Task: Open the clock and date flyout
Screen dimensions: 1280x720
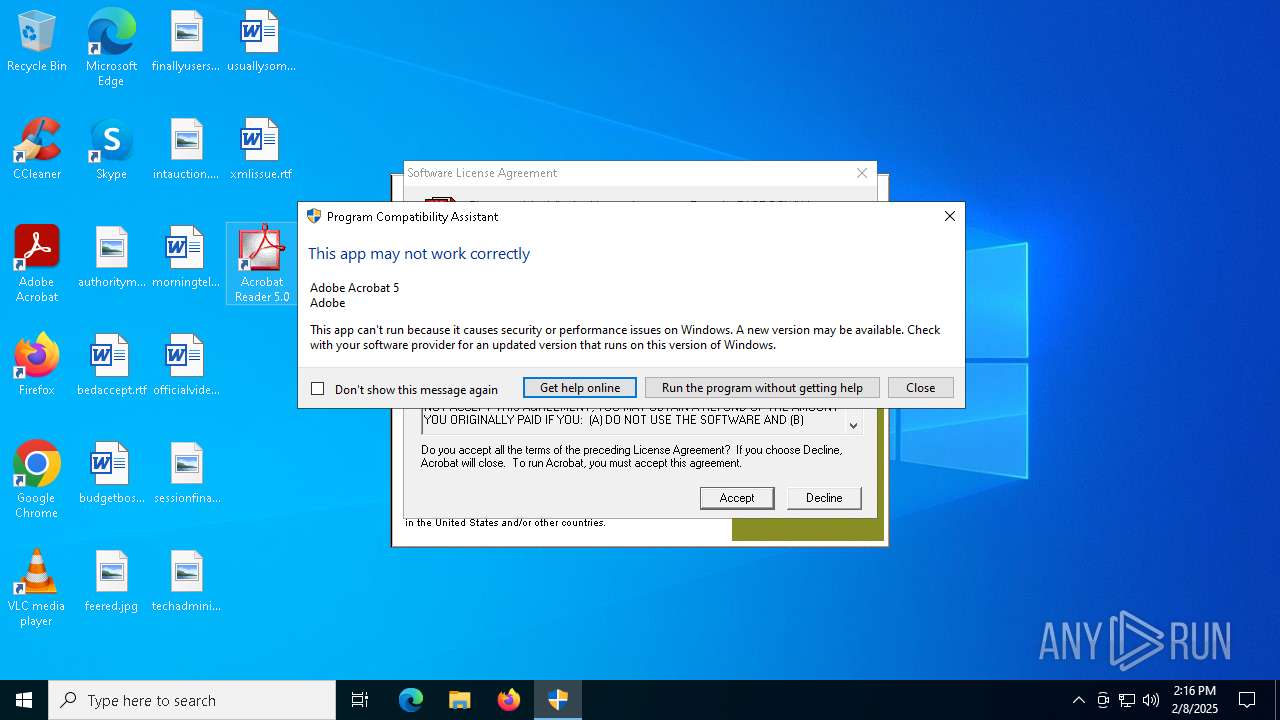Action: click(x=1195, y=700)
